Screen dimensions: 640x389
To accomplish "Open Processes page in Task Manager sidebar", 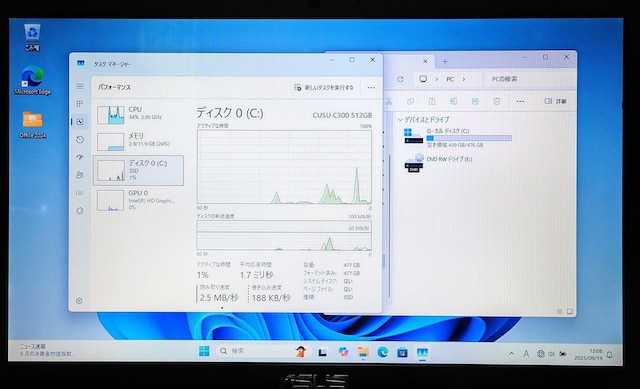I will (80, 104).
